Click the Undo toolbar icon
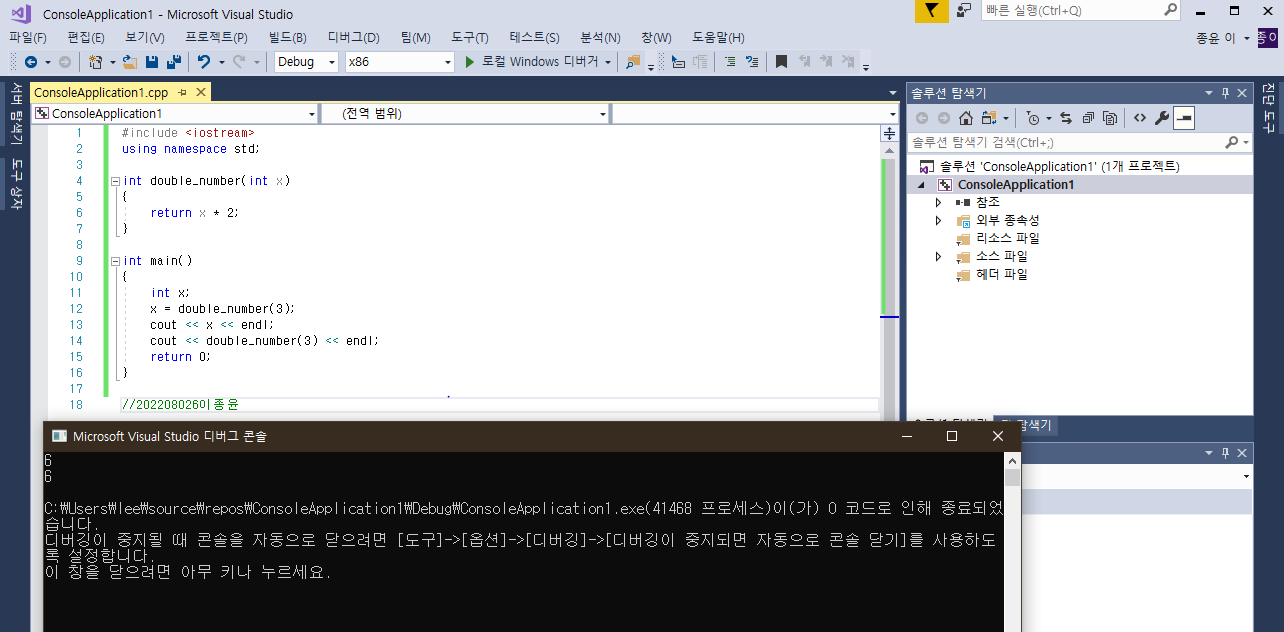This screenshot has height=632, width=1284. tap(203, 62)
